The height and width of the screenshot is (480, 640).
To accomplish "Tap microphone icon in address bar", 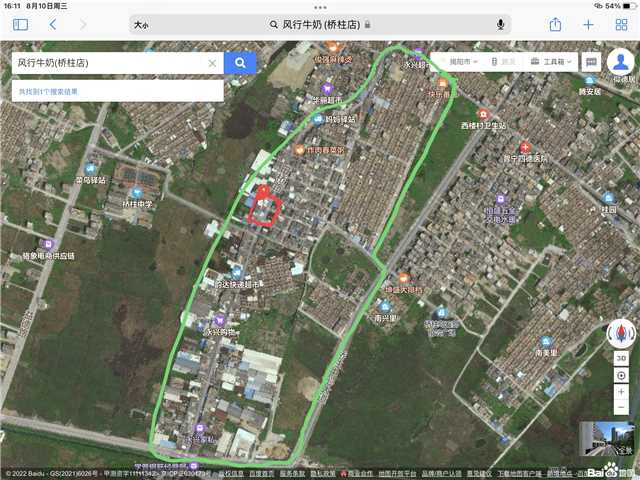I will pyautogui.click(x=500, y=24).
